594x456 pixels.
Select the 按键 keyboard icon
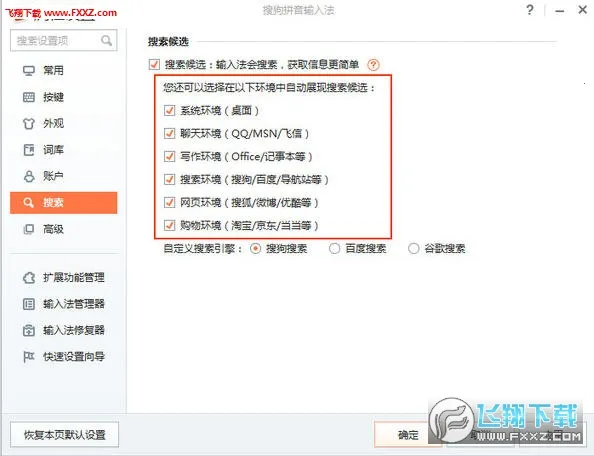click(29, 97)
